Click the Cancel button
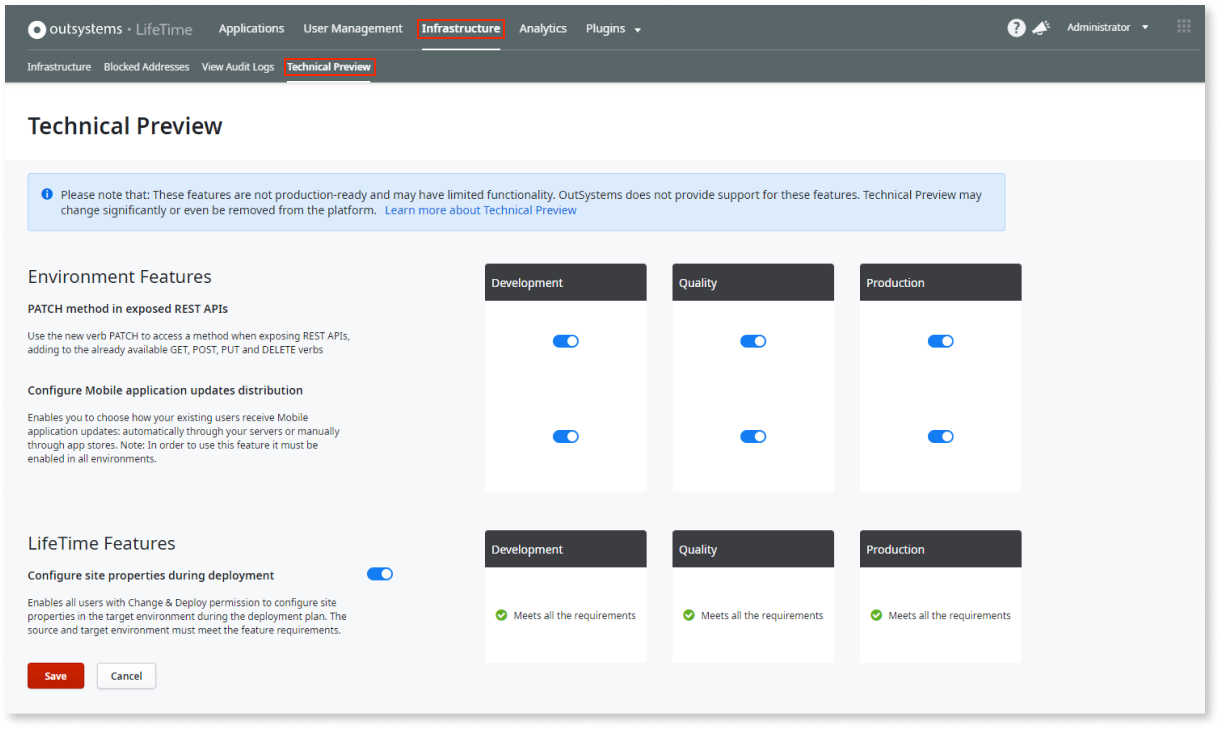This screenshot has height=729, width=1220. pos(126,675)
